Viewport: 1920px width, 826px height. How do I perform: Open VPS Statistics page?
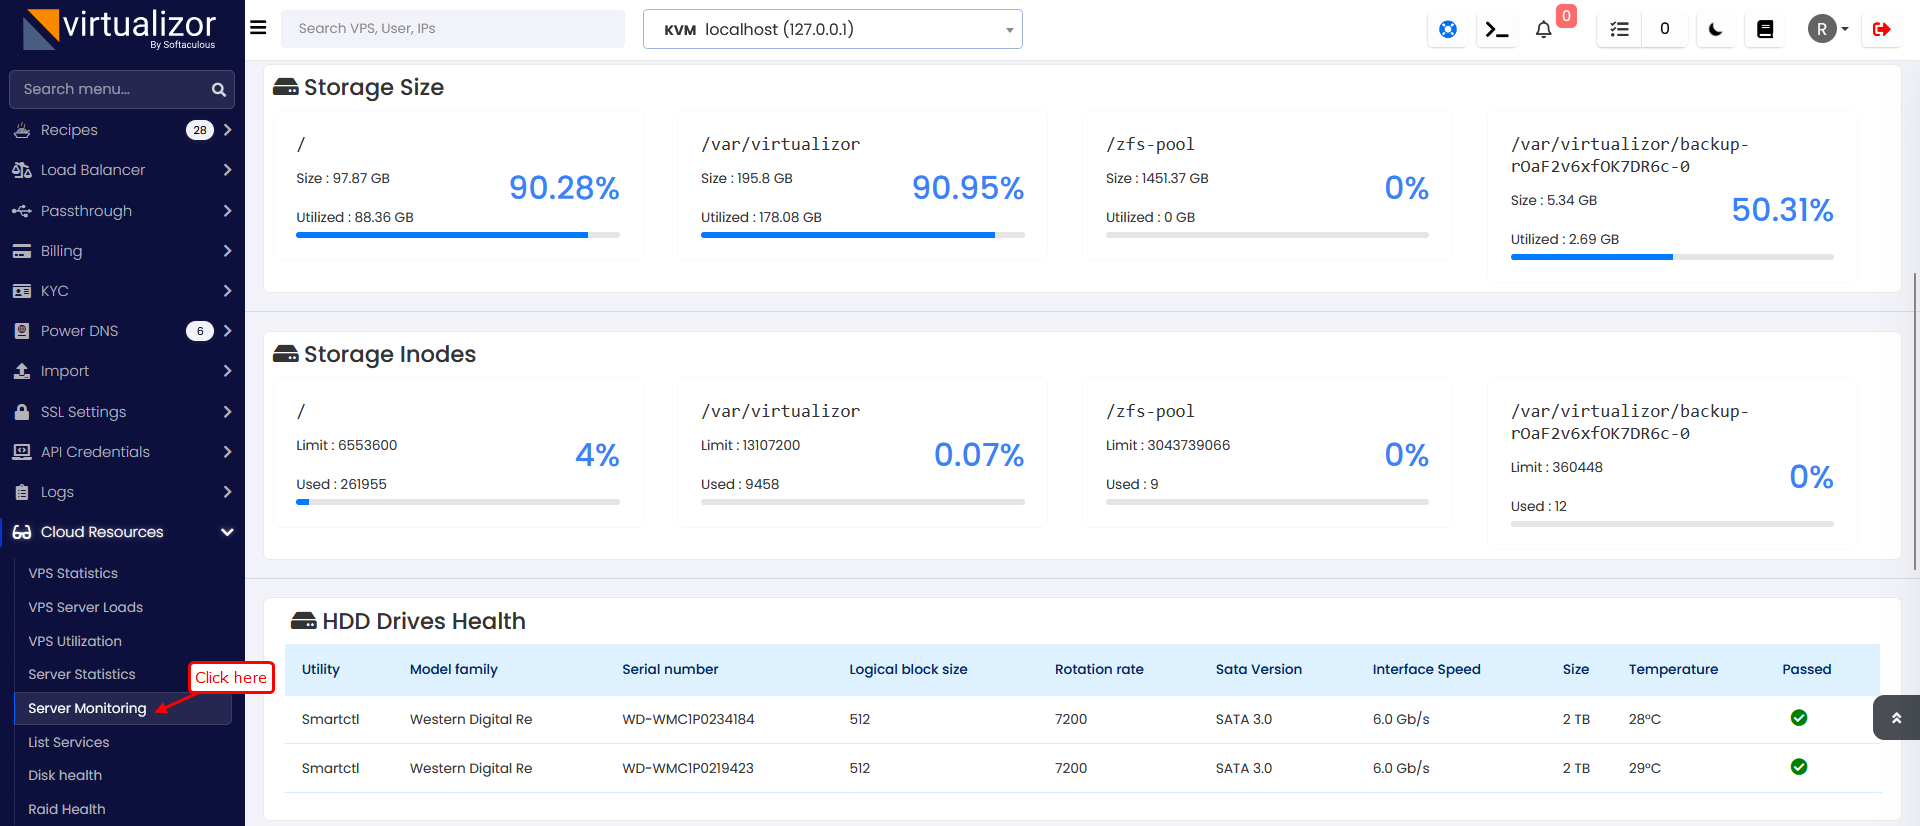coord(73,573)
